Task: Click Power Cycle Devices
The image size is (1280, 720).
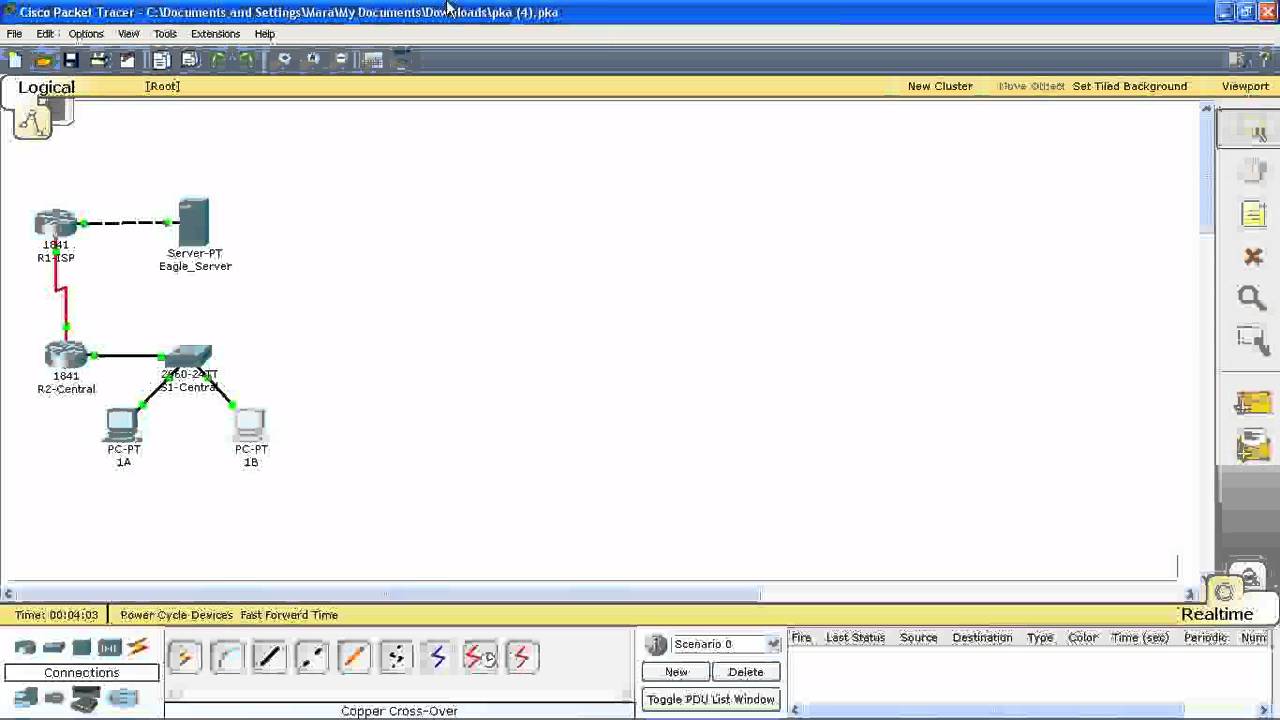Action: pos(176,615)
